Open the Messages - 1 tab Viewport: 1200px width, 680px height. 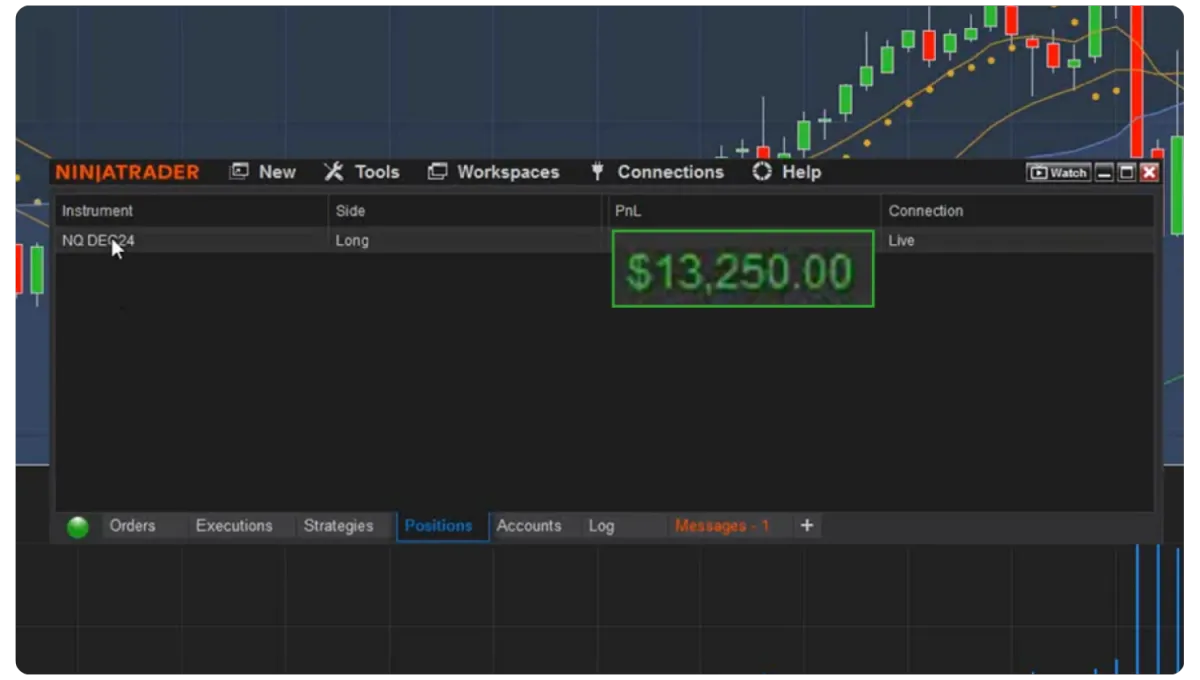(x=722, y=526)
